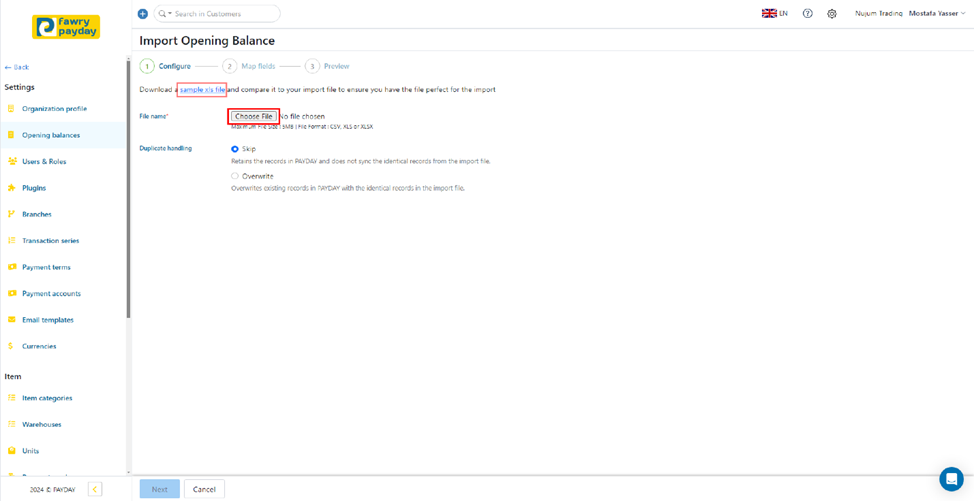Open the chat support bubble icon

coord(950,479)
